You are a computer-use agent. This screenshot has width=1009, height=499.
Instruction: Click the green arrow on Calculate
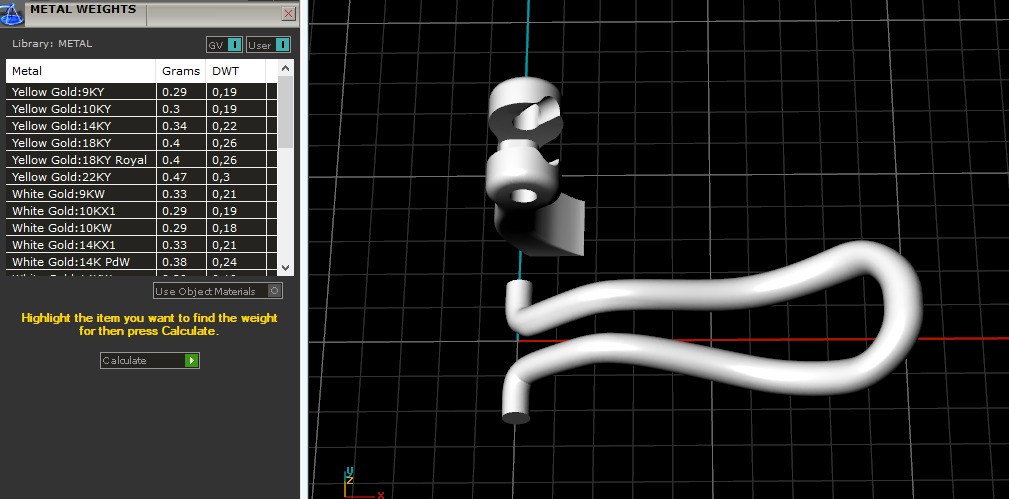coord(191,361)
